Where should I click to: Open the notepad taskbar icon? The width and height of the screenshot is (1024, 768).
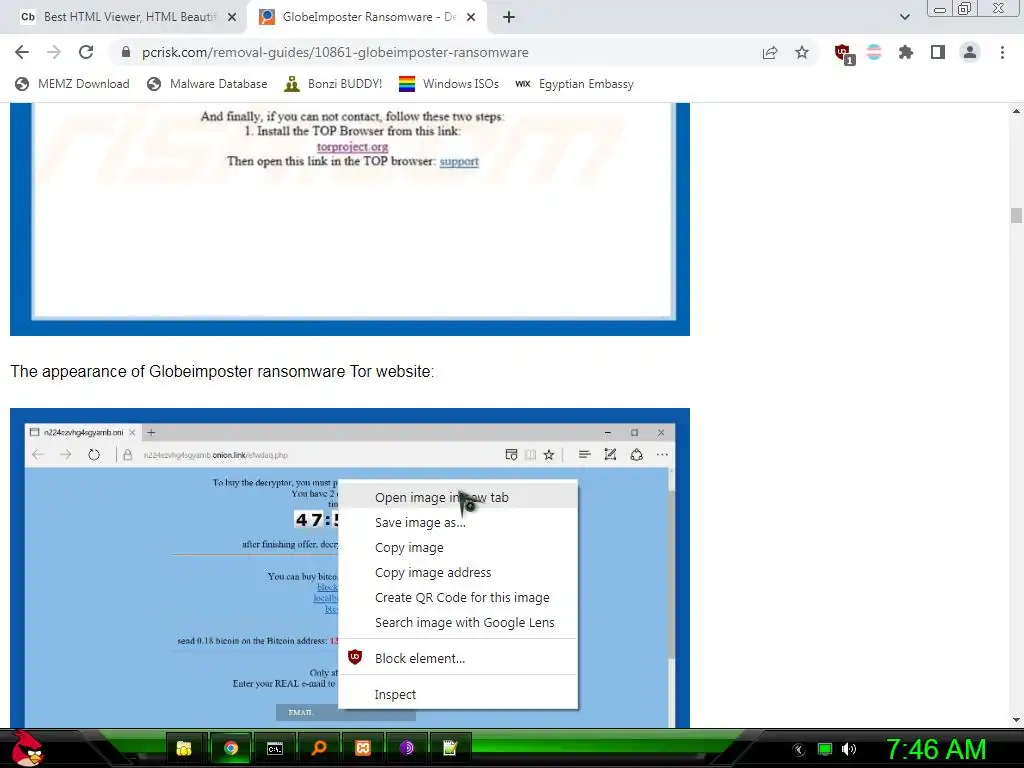click(x=450, y=748)
